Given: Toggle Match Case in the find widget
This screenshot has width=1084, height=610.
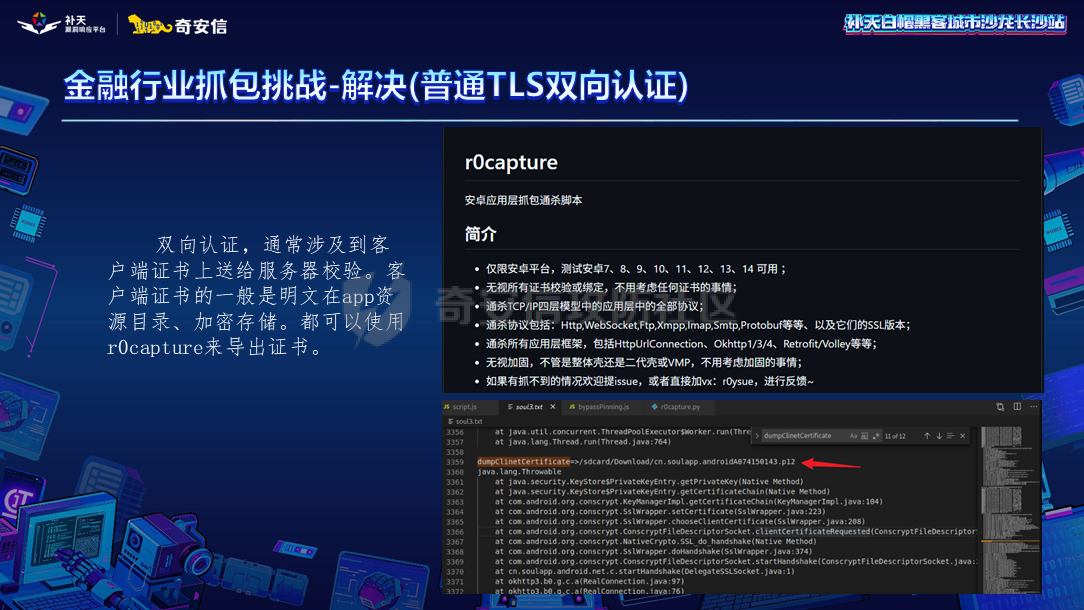Looking at the screenshot, I should 853,436.
